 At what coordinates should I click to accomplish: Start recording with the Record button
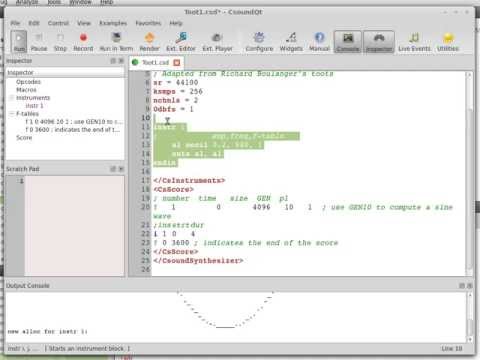(83, 41)
